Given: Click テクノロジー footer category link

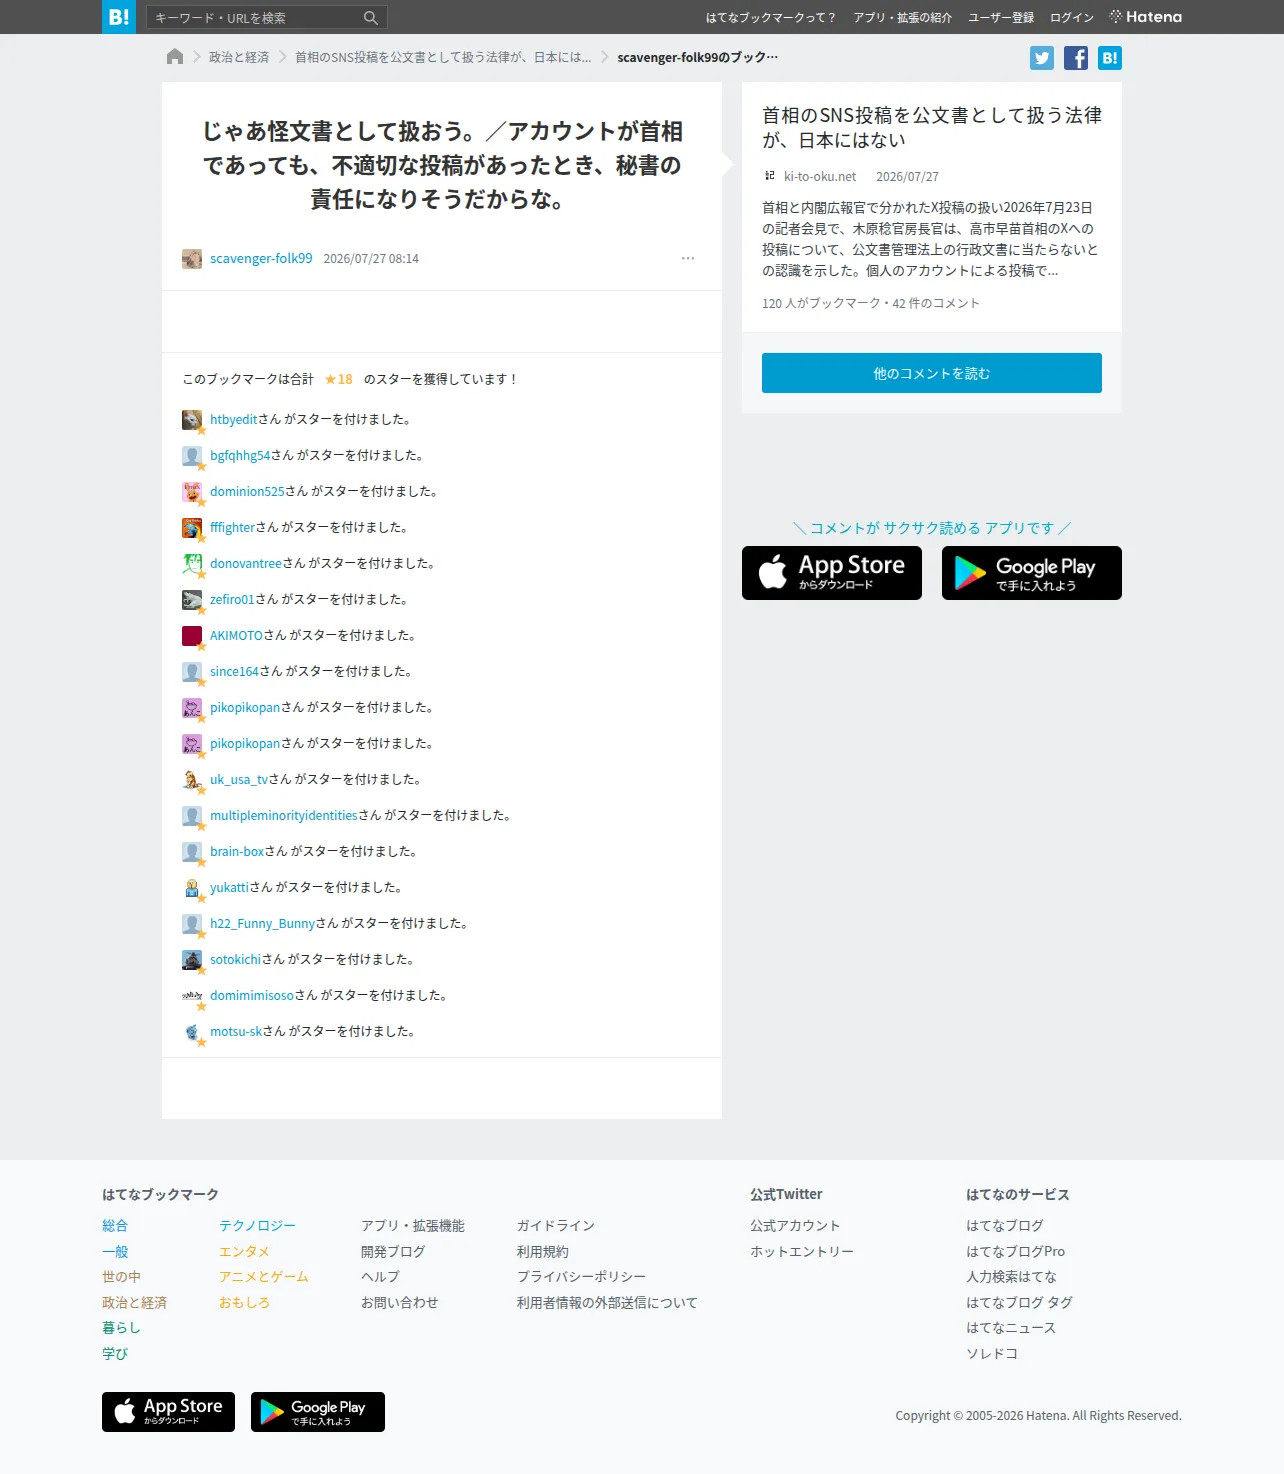Looking at the screenshot, I should coord(258,1226).
